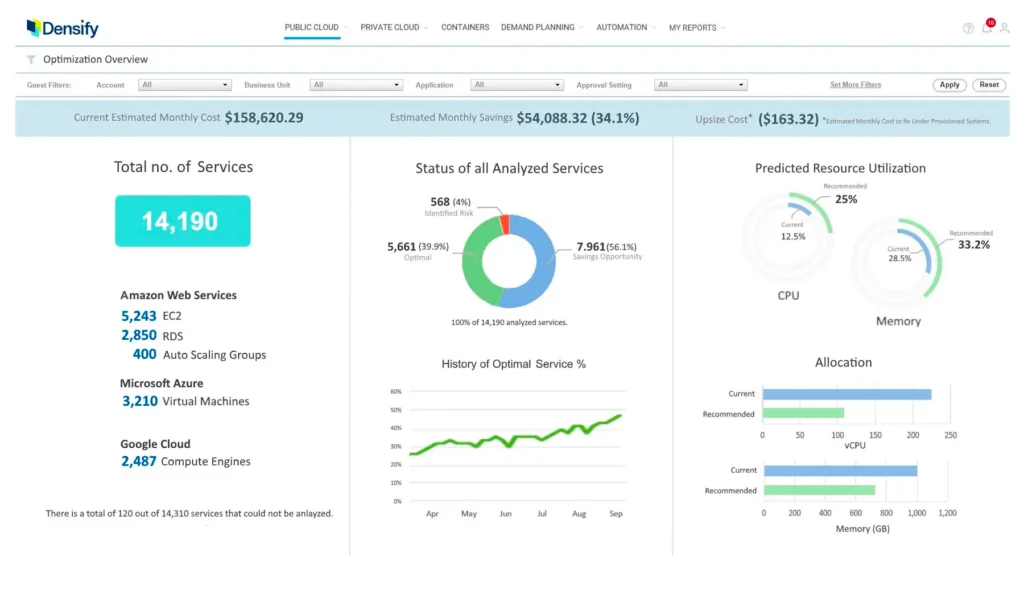Screen dimensions: 1024x594
Task: Open Set More Filters link
Action: pos(855,84)
